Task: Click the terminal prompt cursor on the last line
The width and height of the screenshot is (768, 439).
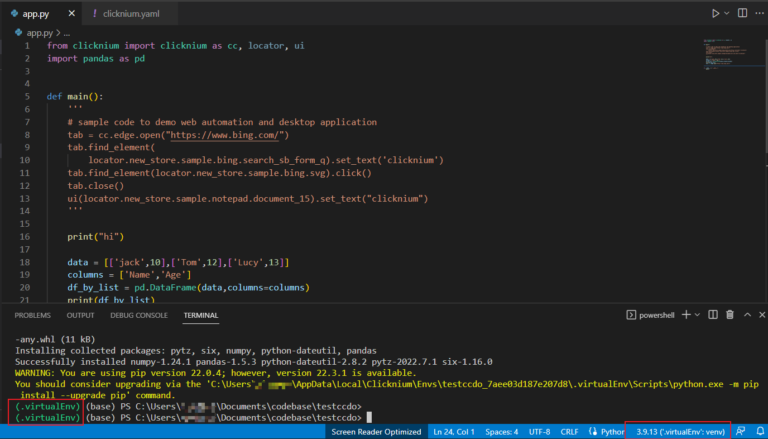Action: (x=369, y=417)
